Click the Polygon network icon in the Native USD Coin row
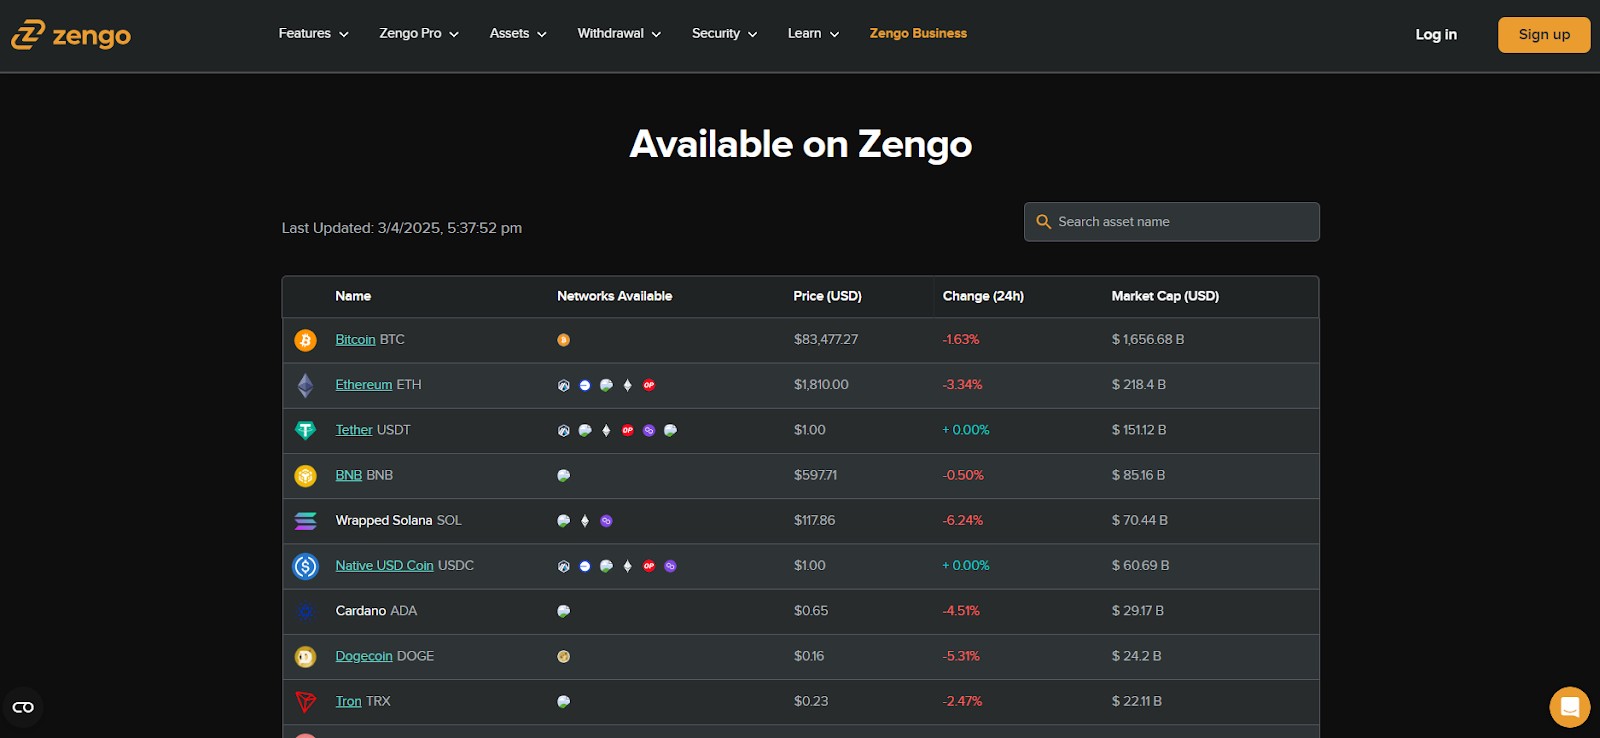Viewport: 1600px width, 738px height. coord(670,566)
